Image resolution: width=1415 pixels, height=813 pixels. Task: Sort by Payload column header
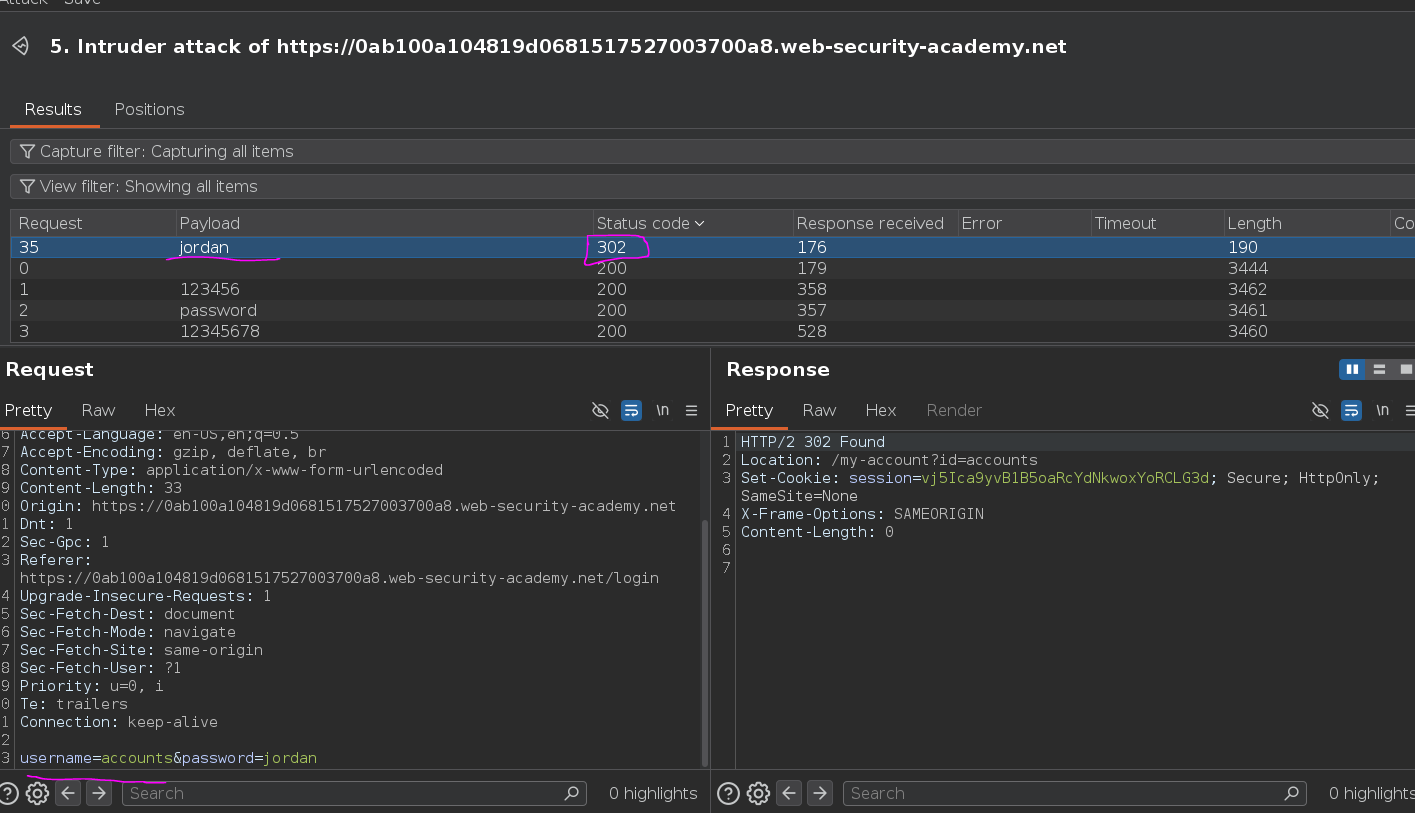click(382, 223)
